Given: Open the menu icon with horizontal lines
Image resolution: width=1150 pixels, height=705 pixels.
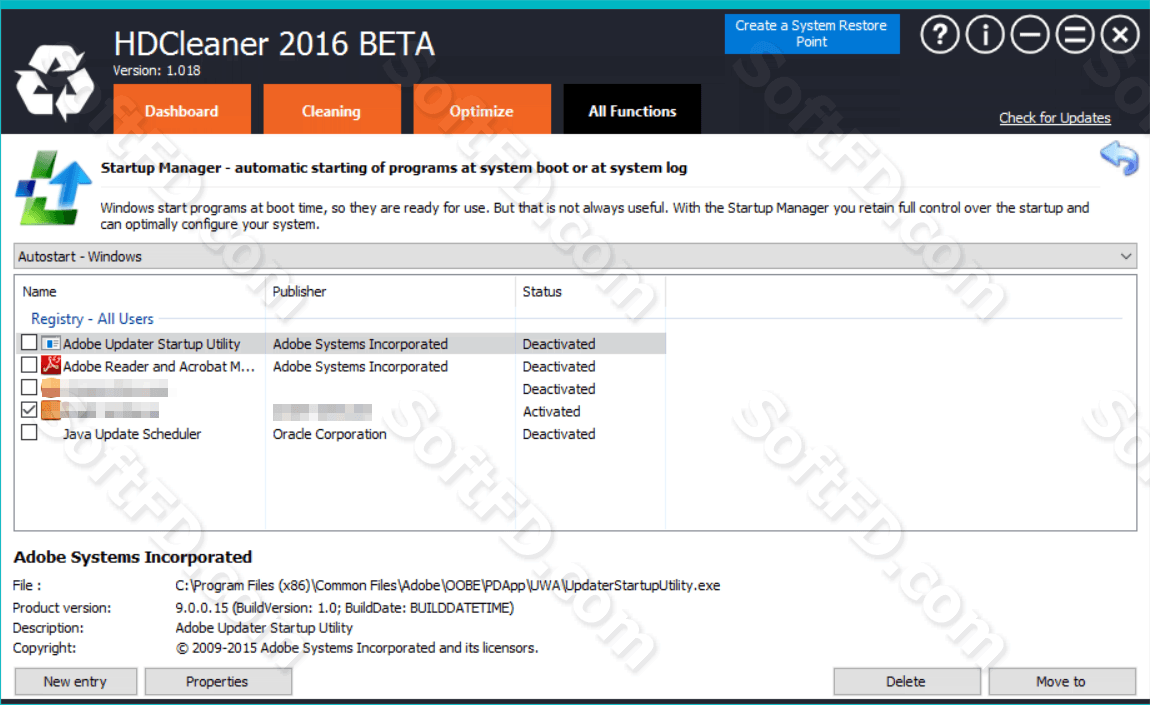Looking at the screenshot, I should pyautogui.click(x=1074, y=34).
